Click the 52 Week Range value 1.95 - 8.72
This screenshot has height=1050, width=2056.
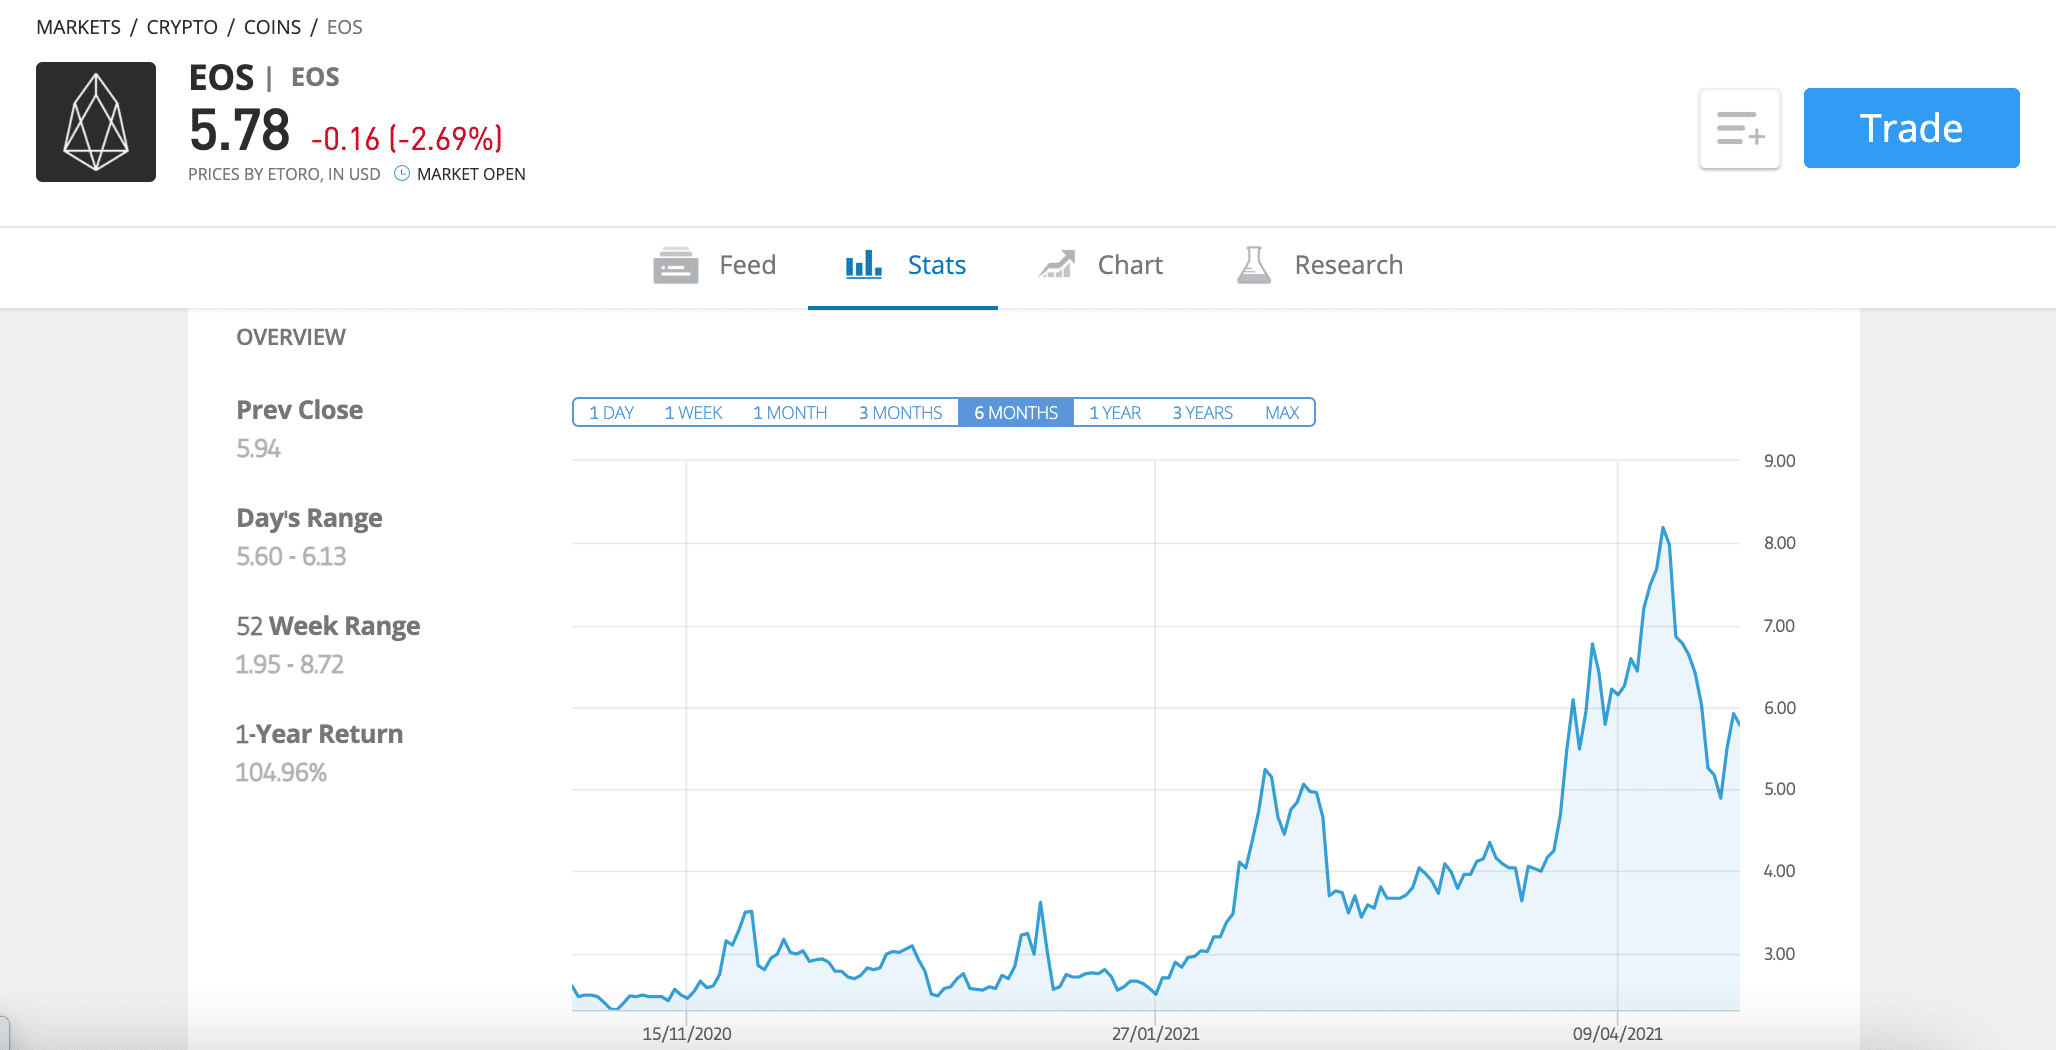click(x=289, y=665)
